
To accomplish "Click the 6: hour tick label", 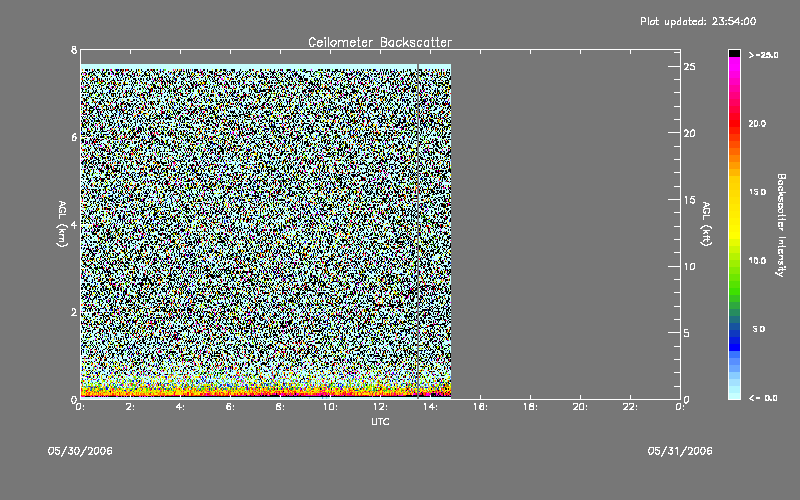I will pyautogui.click(x=230, y=407).
